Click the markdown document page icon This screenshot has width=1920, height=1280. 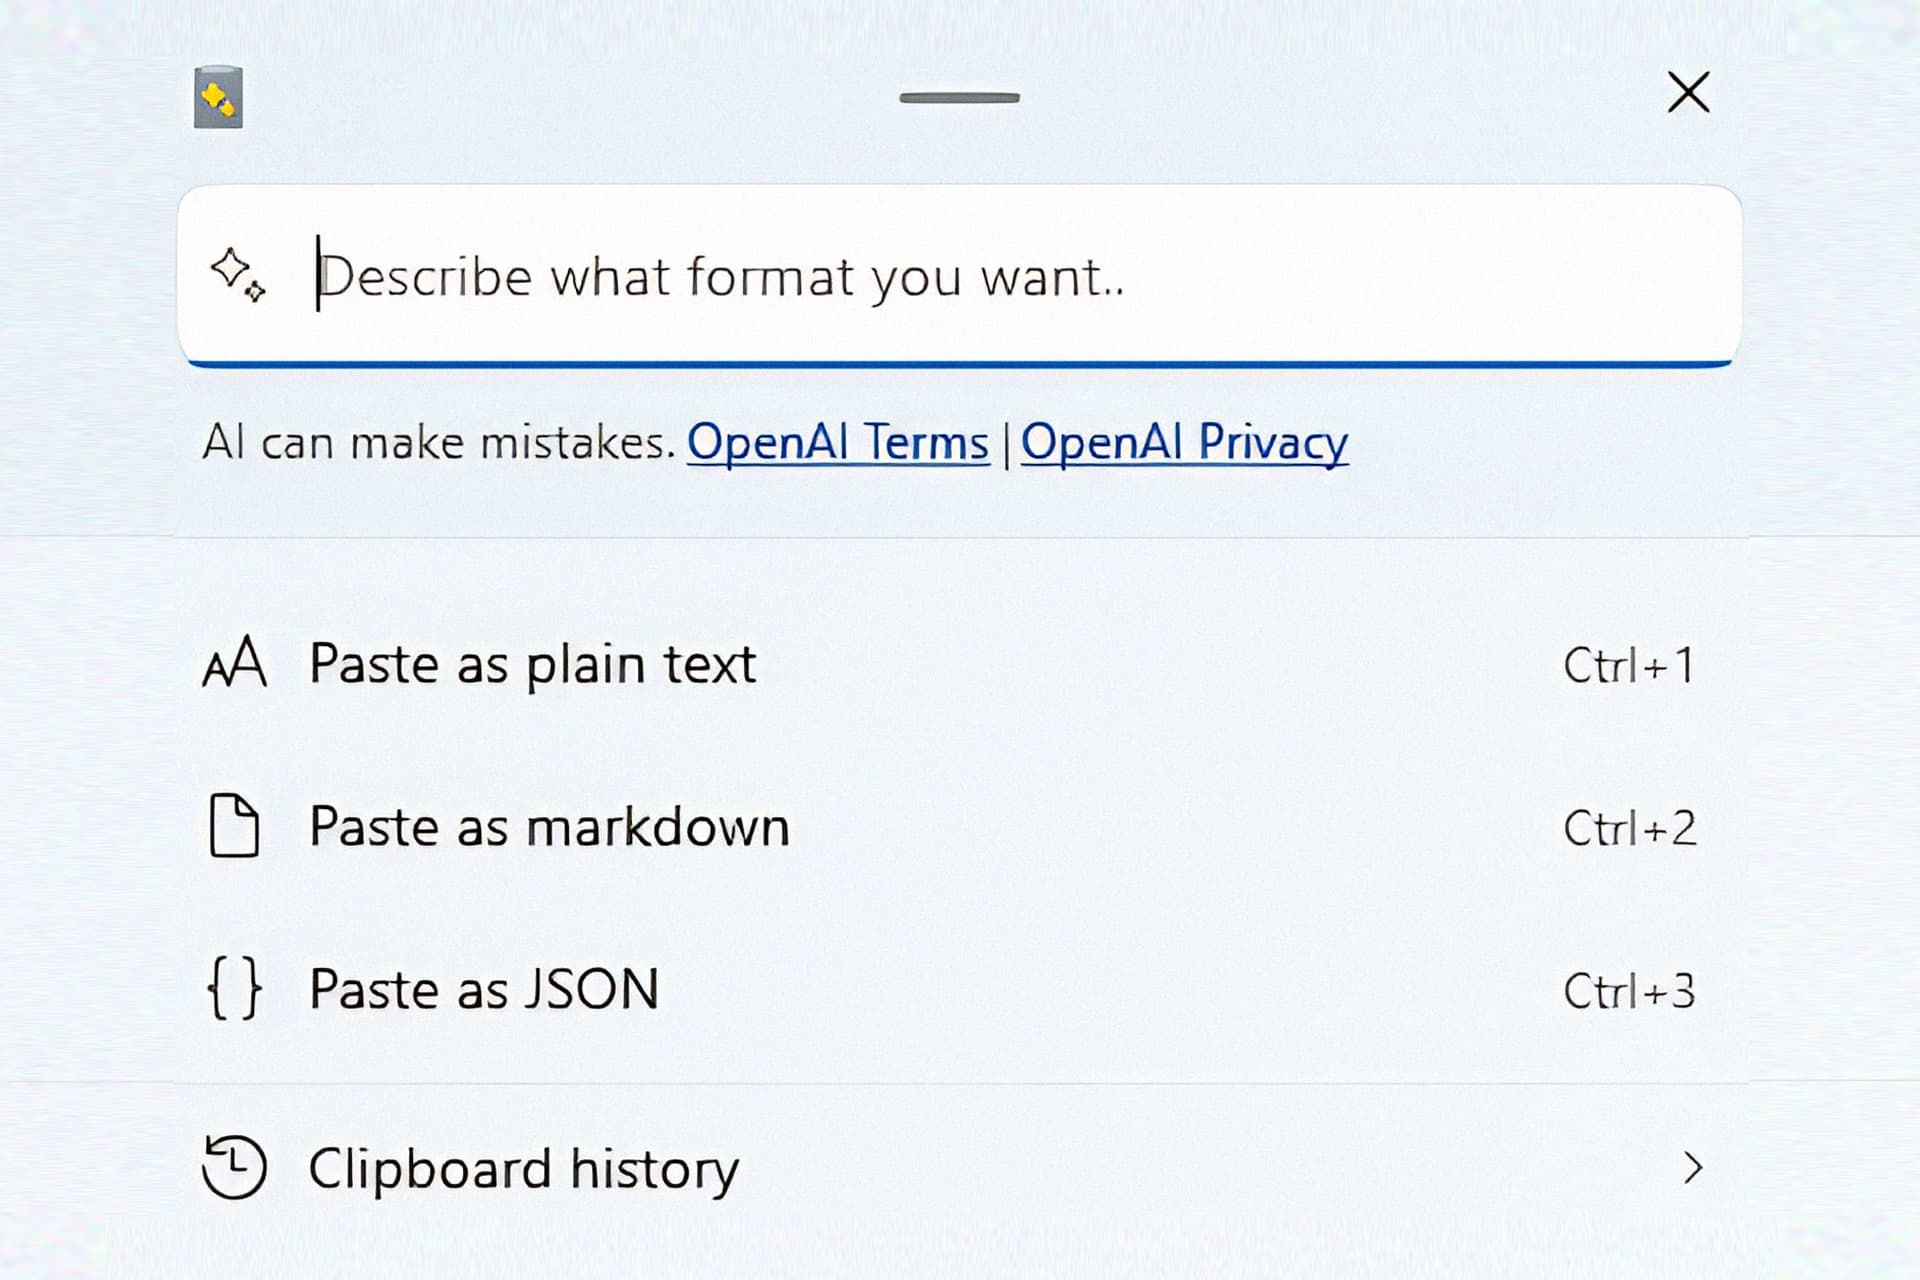point(234,826)
